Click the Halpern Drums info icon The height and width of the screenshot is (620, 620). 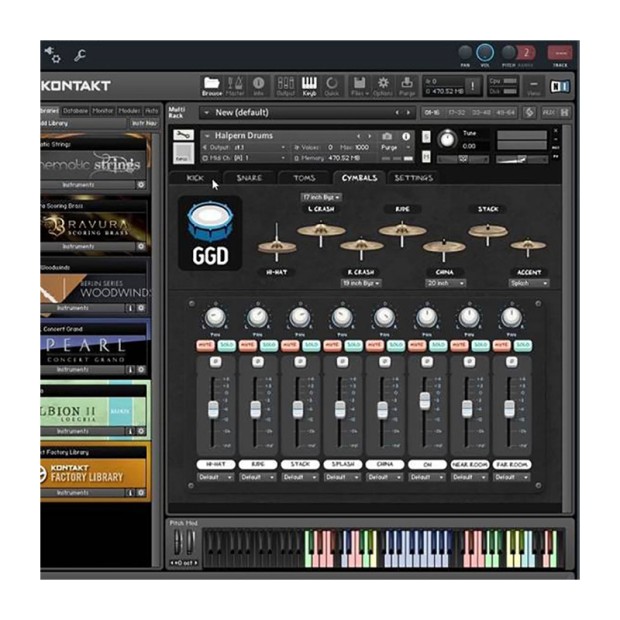406,136
